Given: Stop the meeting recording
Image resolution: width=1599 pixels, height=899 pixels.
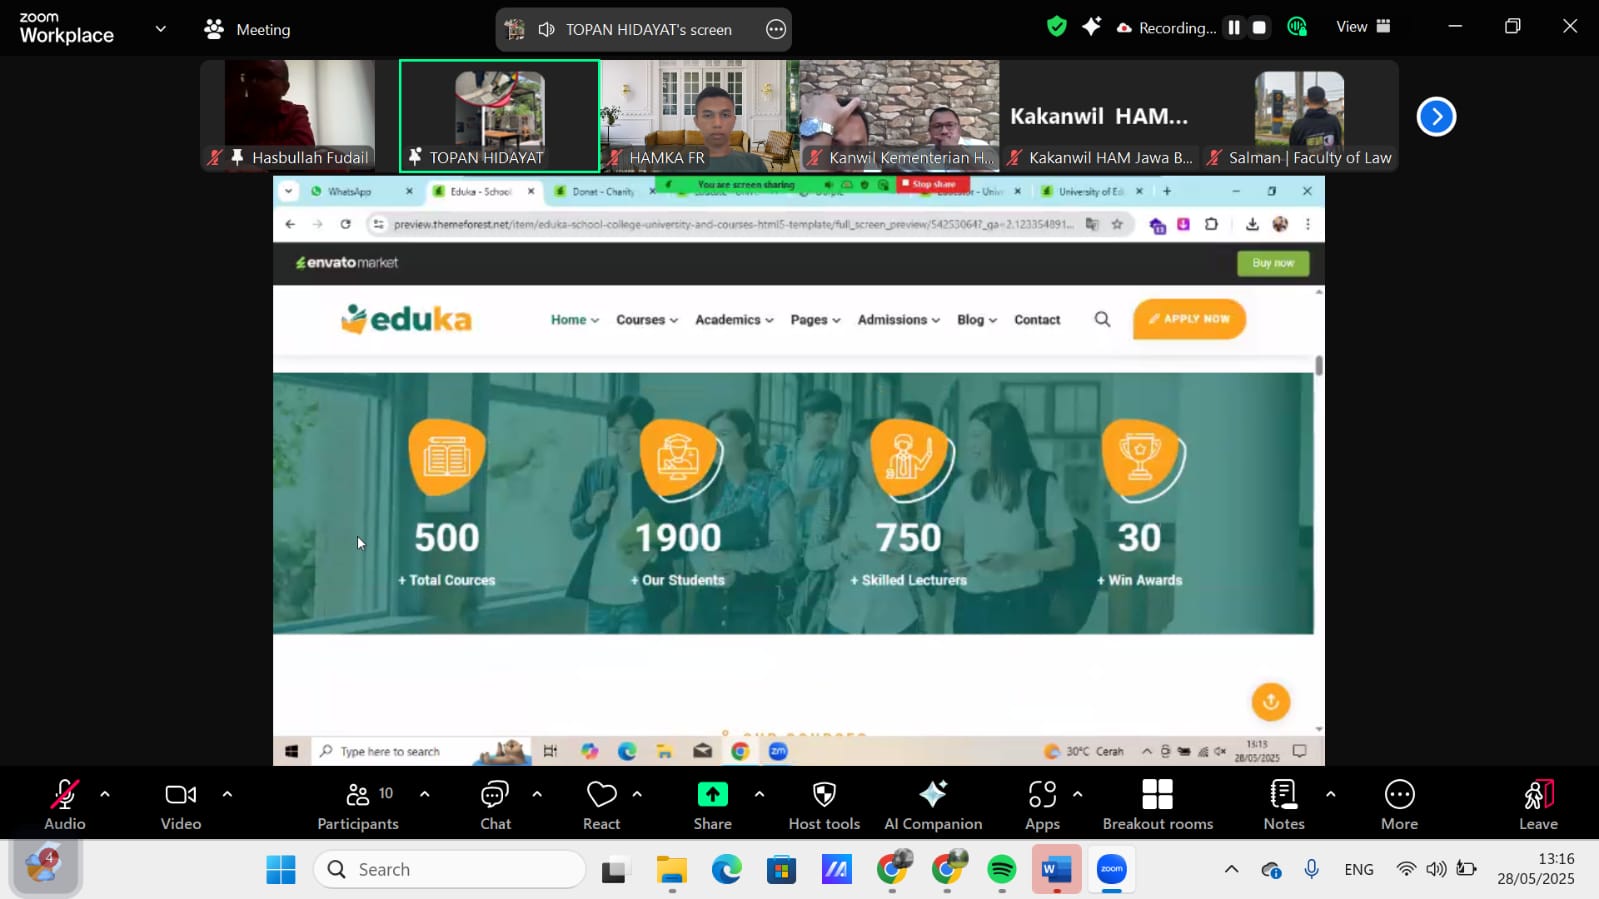Looking at the screenshot, I should click(1260, 28).
